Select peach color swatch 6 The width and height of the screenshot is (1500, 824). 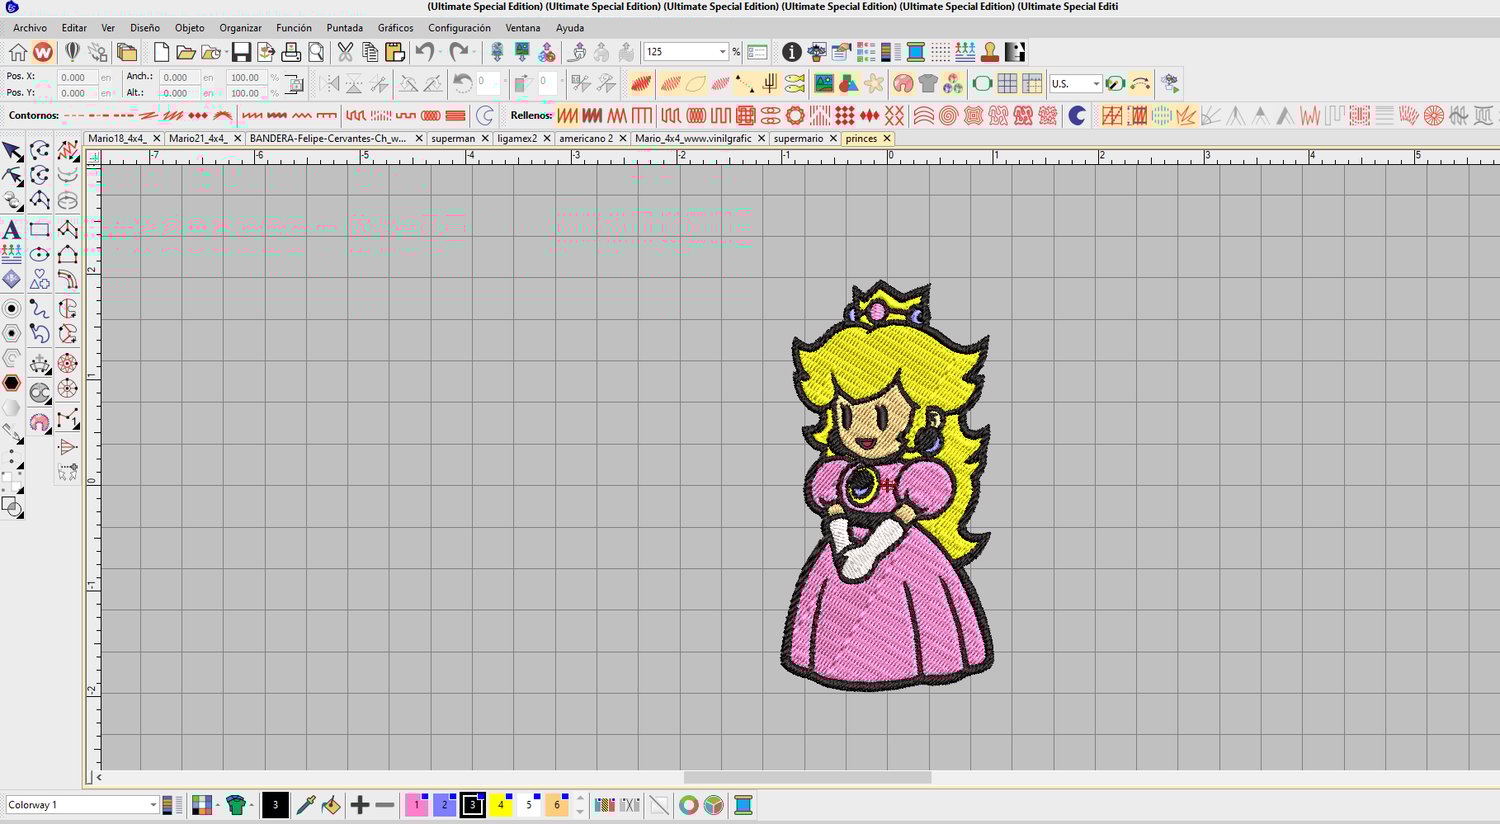pos(556,805)
